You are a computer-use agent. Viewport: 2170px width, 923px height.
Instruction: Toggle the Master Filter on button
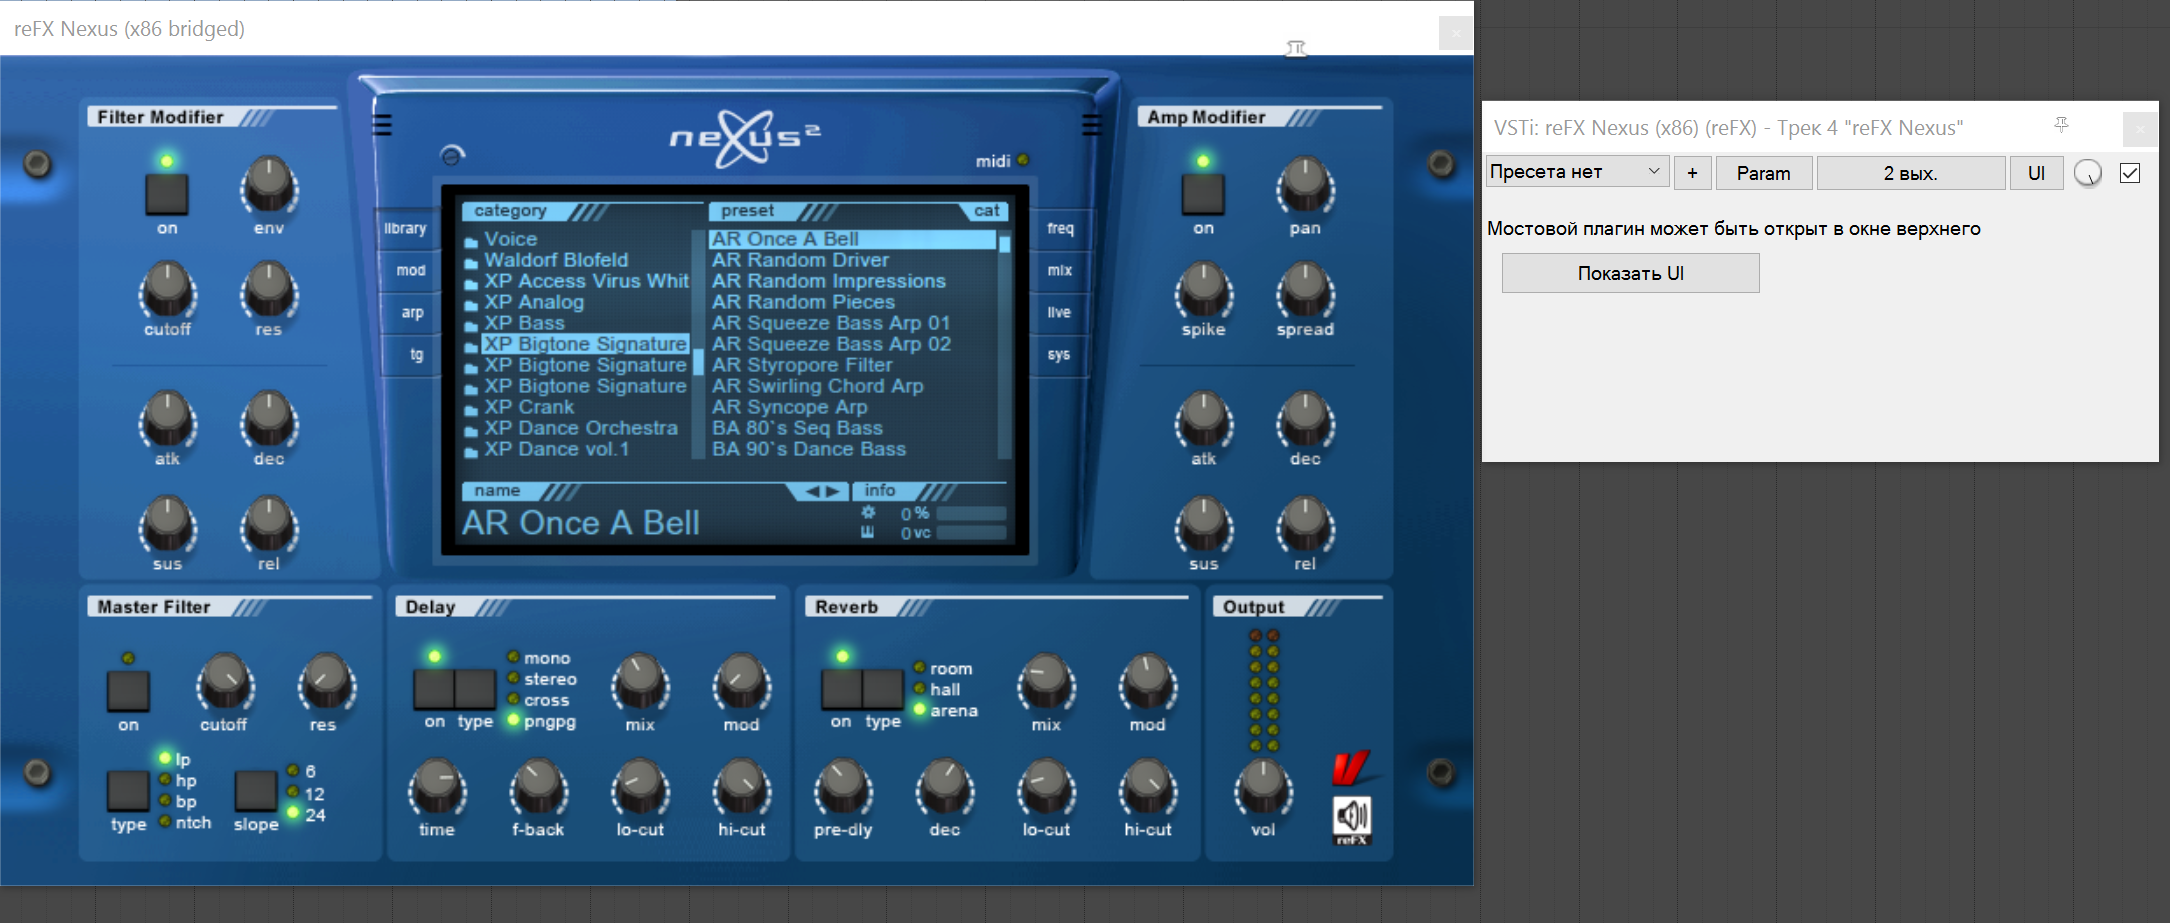(128, 690)
